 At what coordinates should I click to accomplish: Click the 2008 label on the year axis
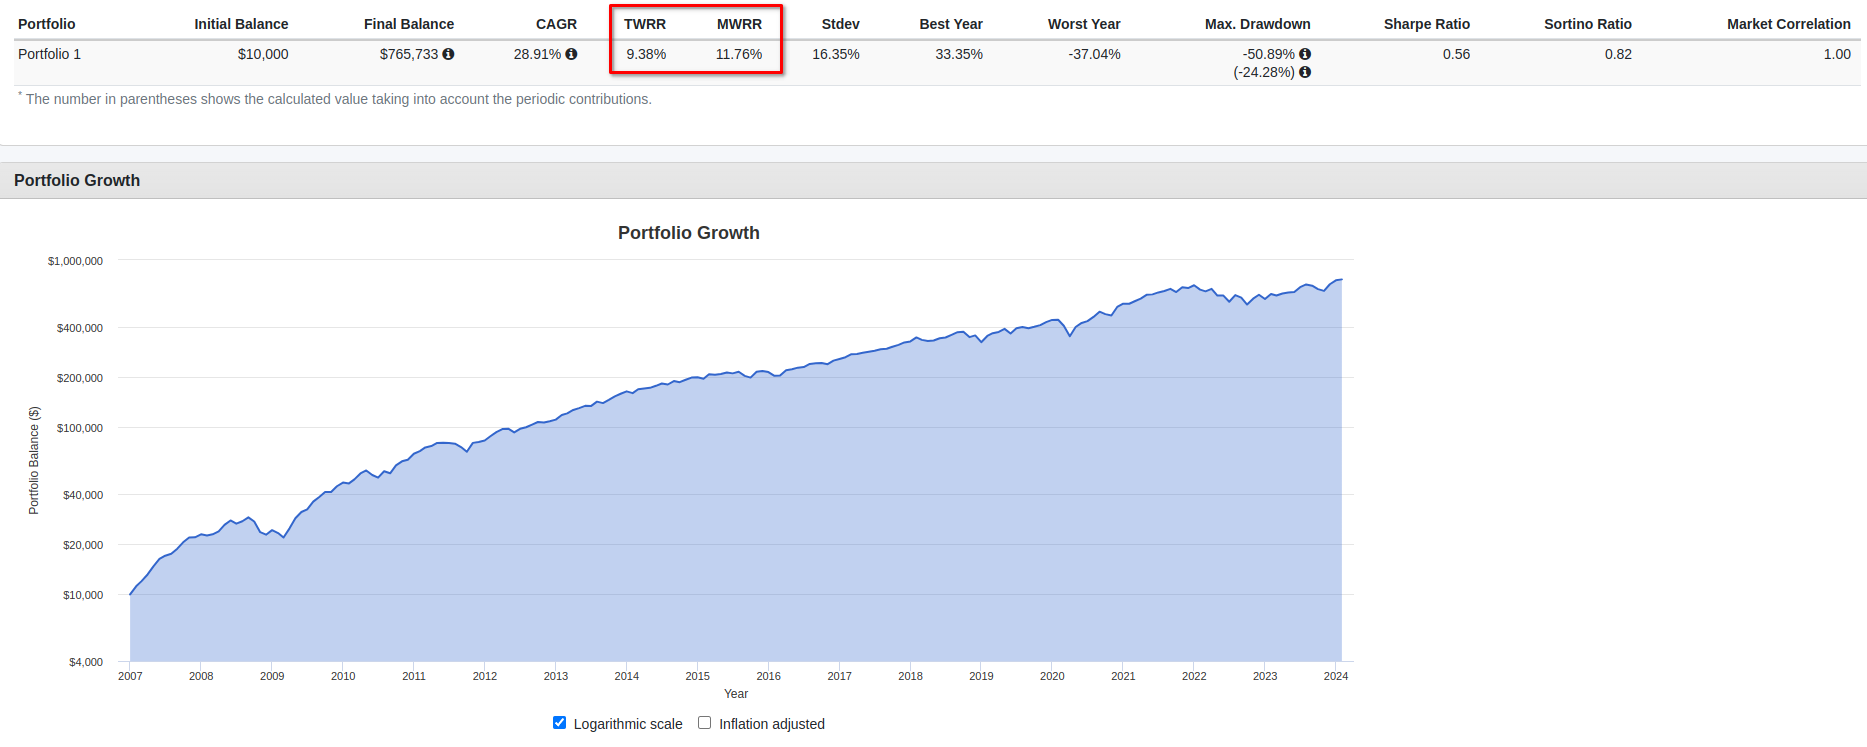click(201, 676)
